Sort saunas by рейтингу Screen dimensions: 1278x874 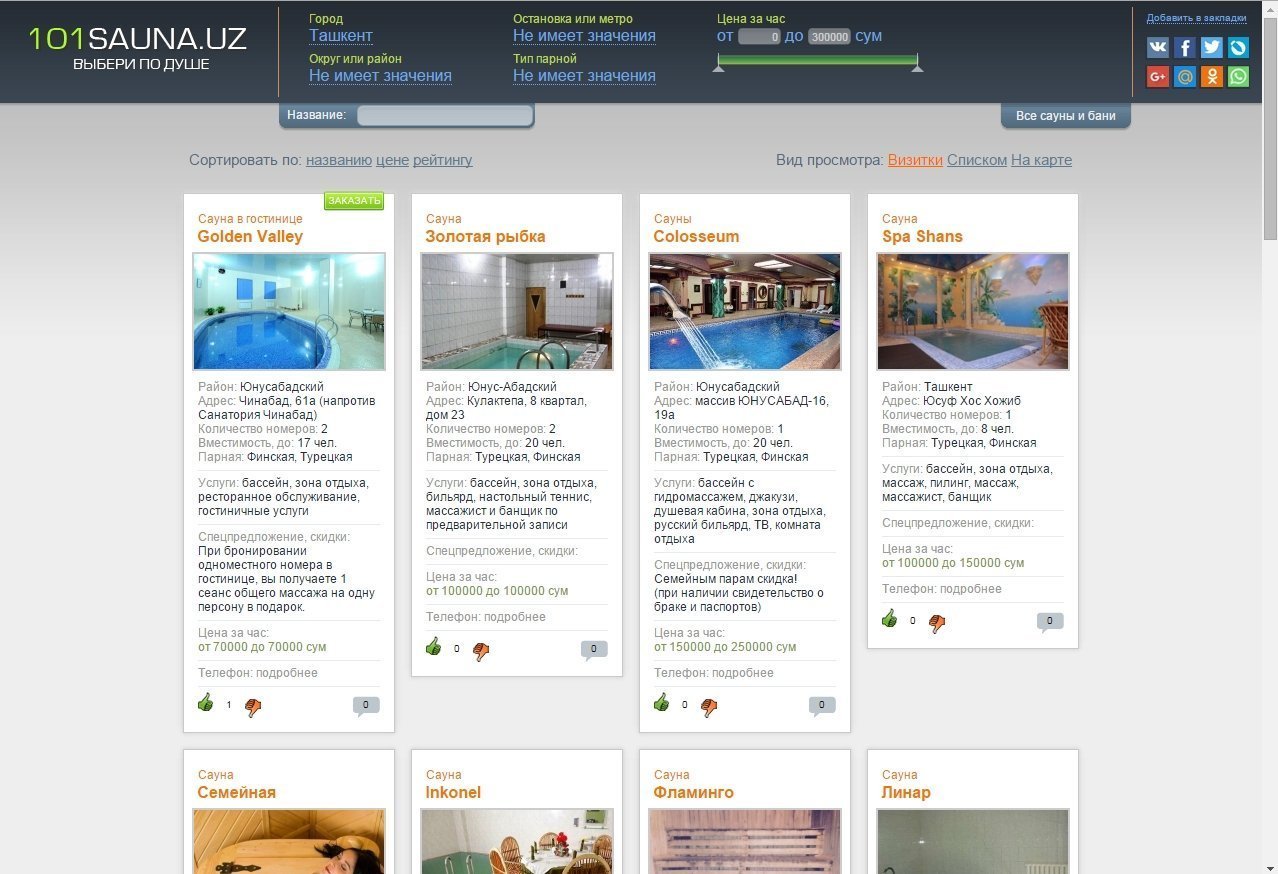point(443,160)
